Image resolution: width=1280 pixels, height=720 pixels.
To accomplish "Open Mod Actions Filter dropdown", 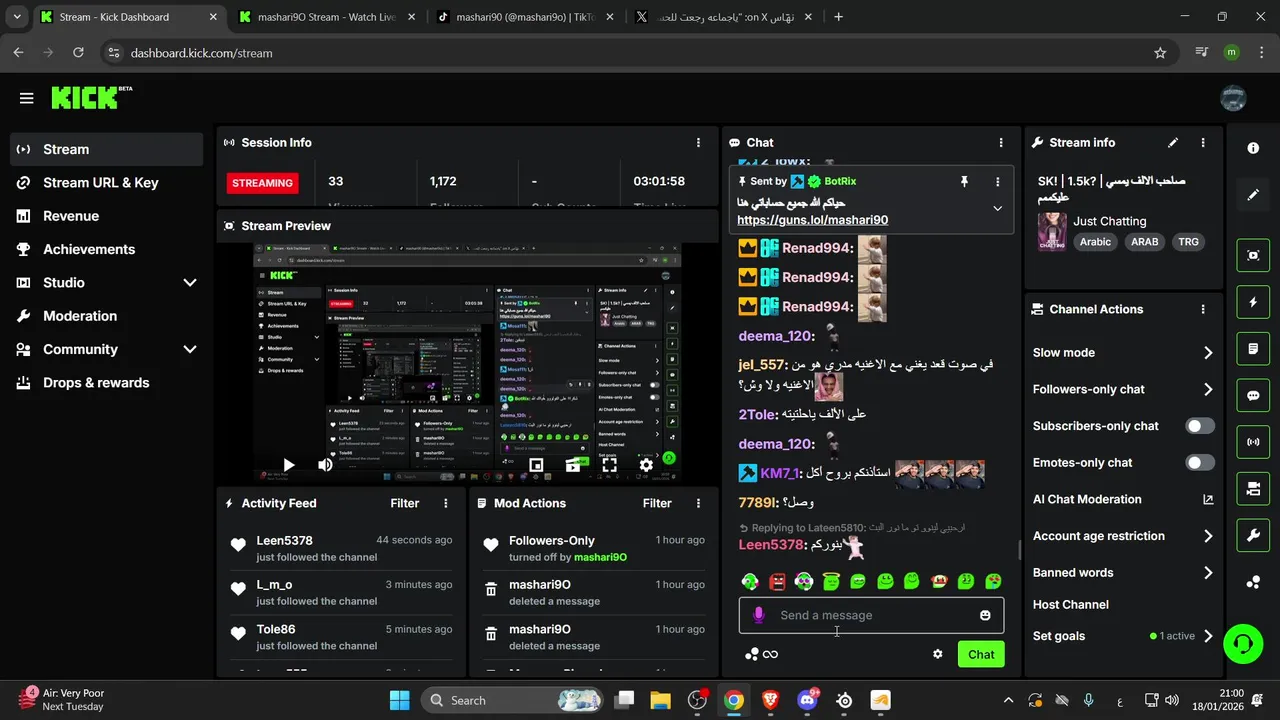I will pos(657,503).
